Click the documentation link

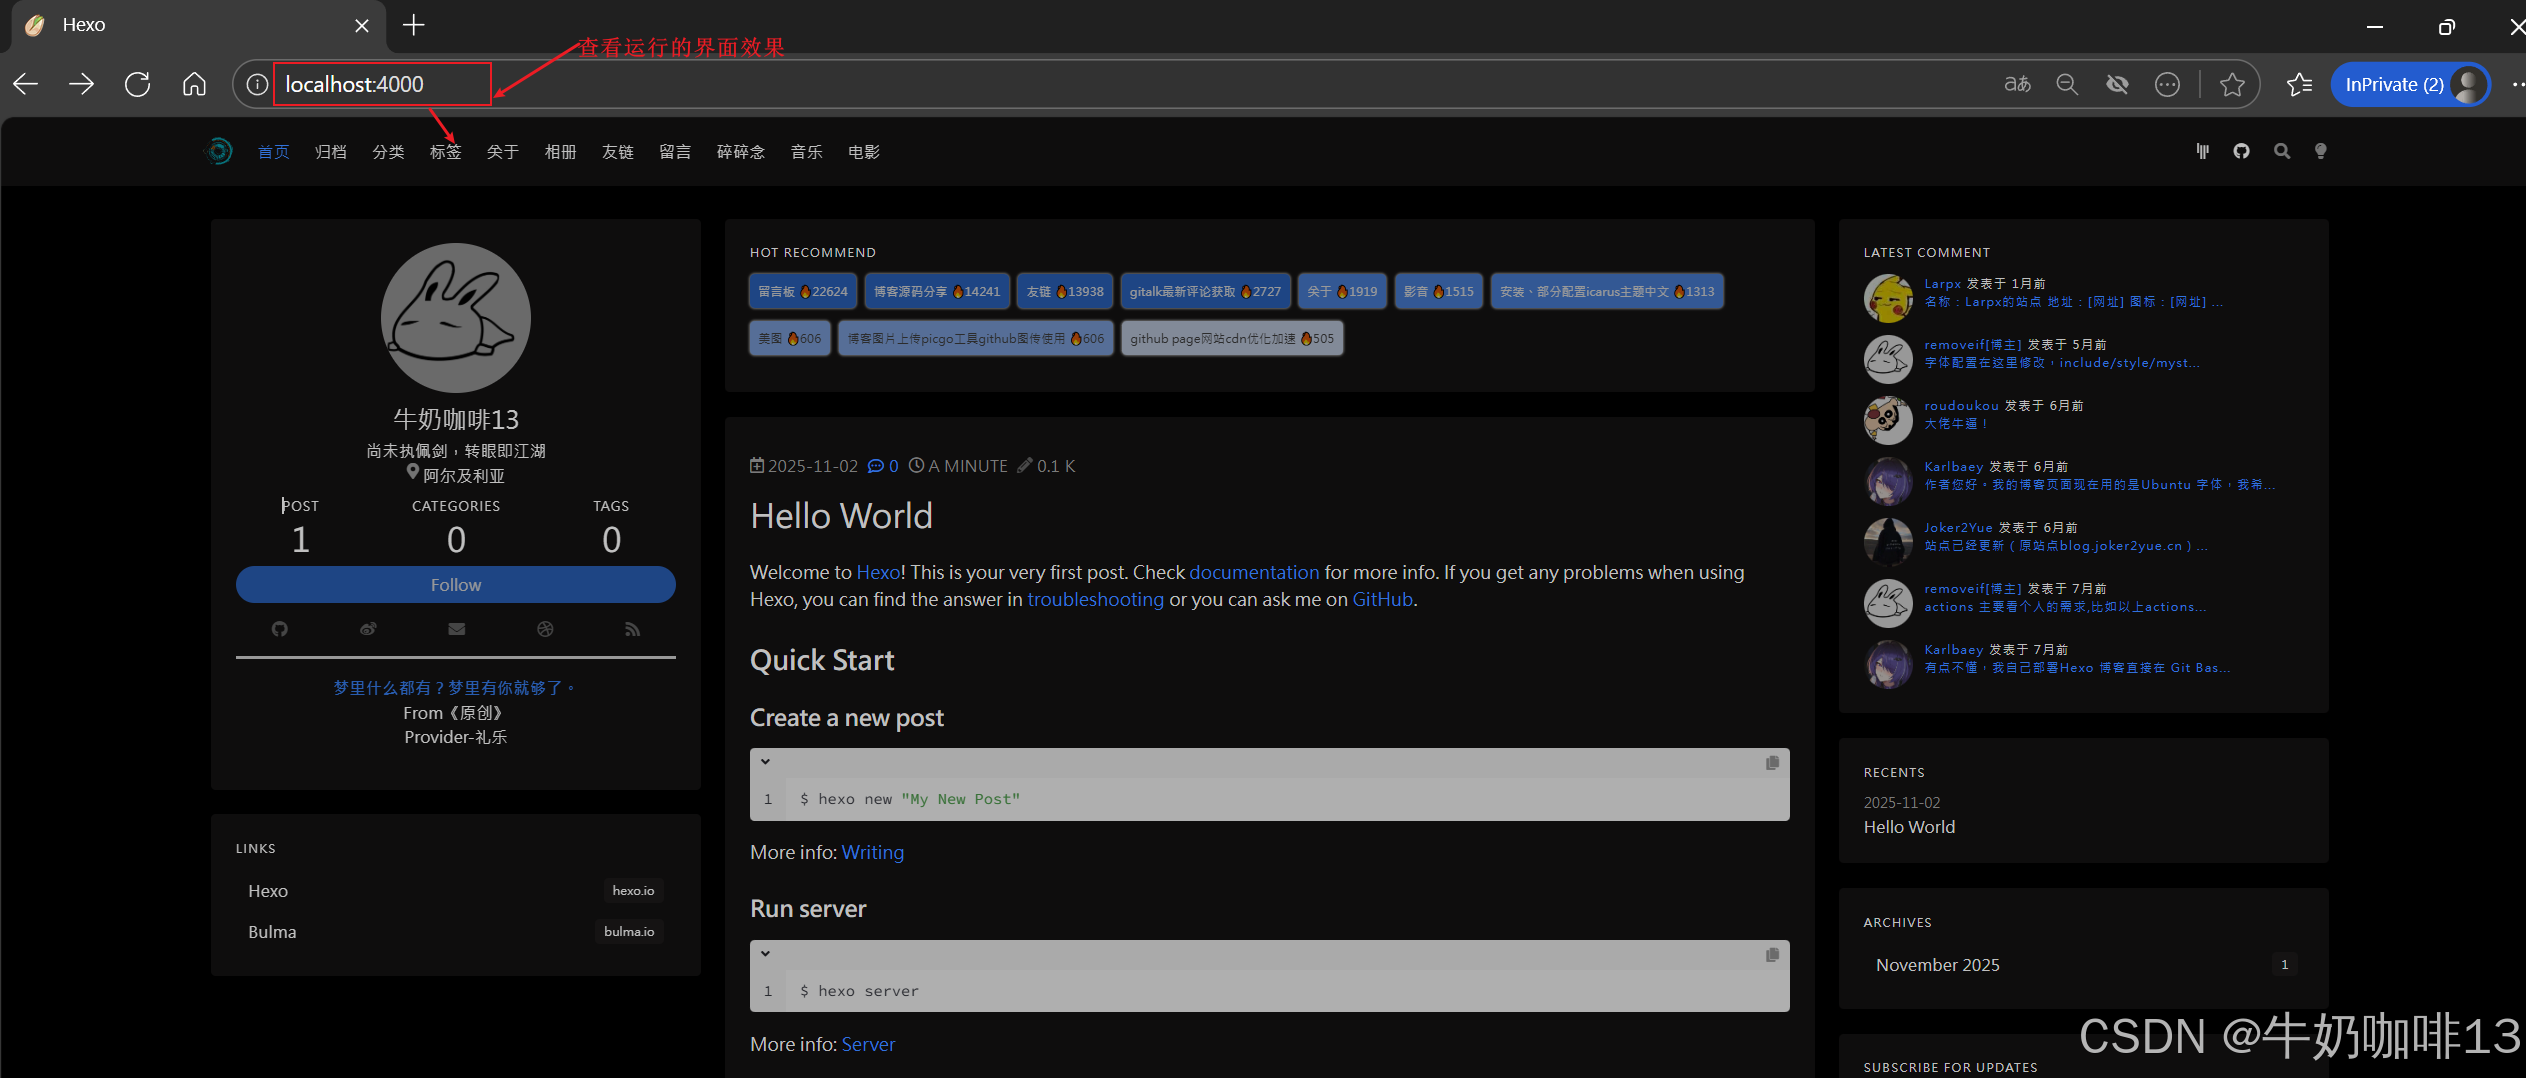coord(1254,572)
